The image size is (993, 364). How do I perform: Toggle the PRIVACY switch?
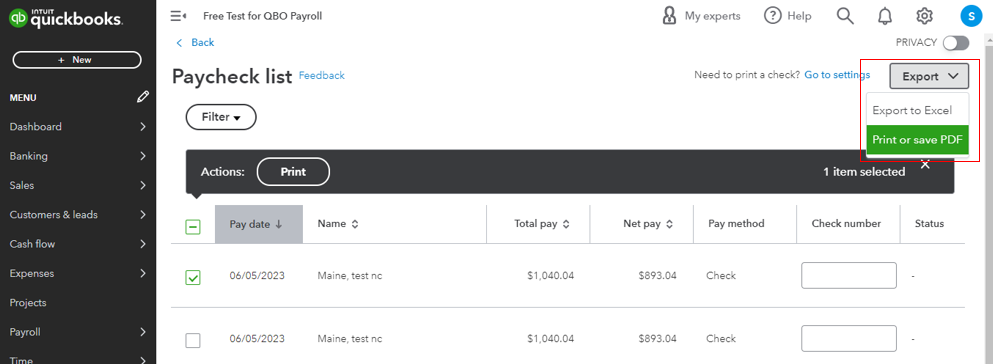click(956, 42)
